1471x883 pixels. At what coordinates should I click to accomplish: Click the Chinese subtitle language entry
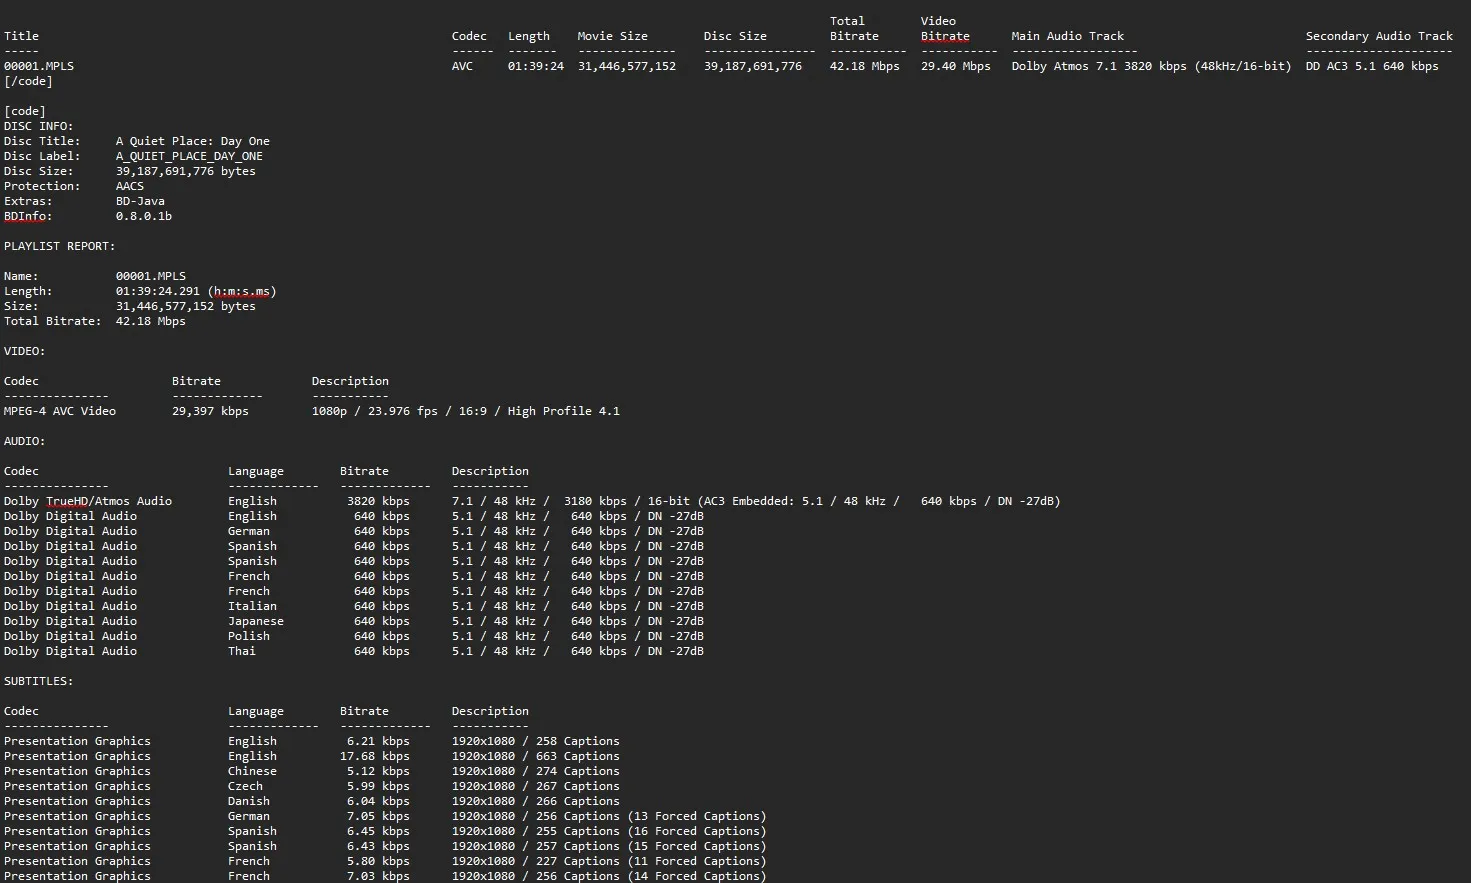click(252, 771)
